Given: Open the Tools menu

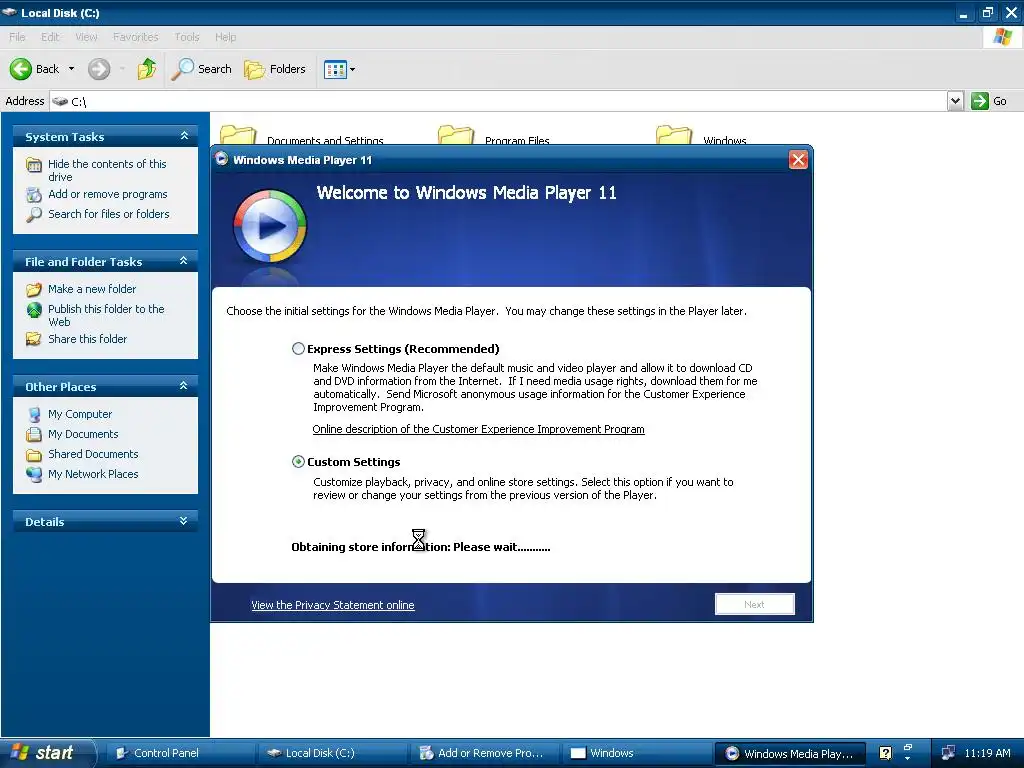Looking at the screenshot, I should point(187,37).
